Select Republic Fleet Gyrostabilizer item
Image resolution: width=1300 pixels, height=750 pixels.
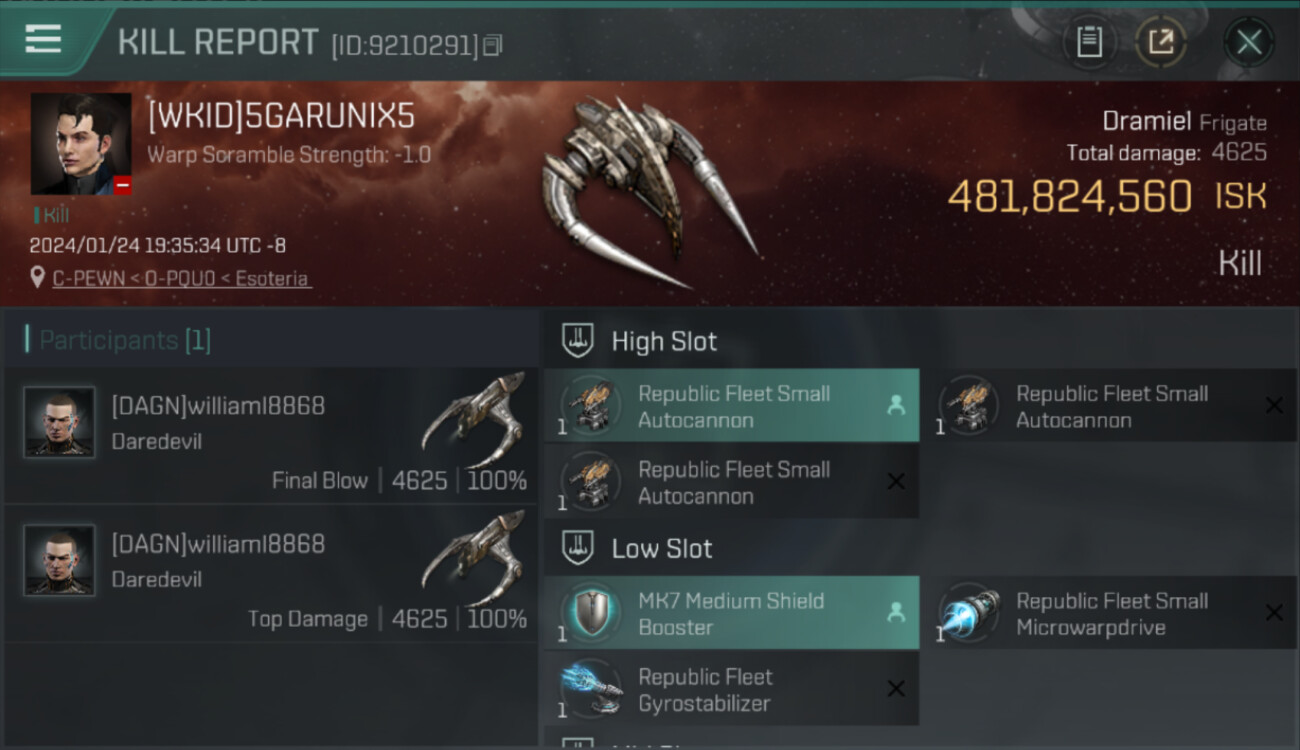click(x=731, y=689)
